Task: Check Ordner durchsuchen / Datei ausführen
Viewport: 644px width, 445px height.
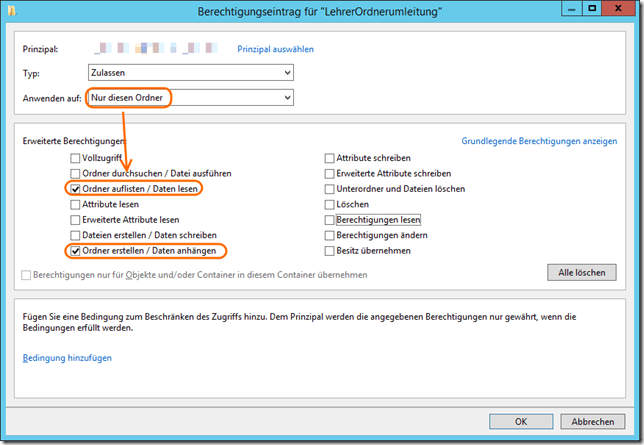Action: click(76, 173)
